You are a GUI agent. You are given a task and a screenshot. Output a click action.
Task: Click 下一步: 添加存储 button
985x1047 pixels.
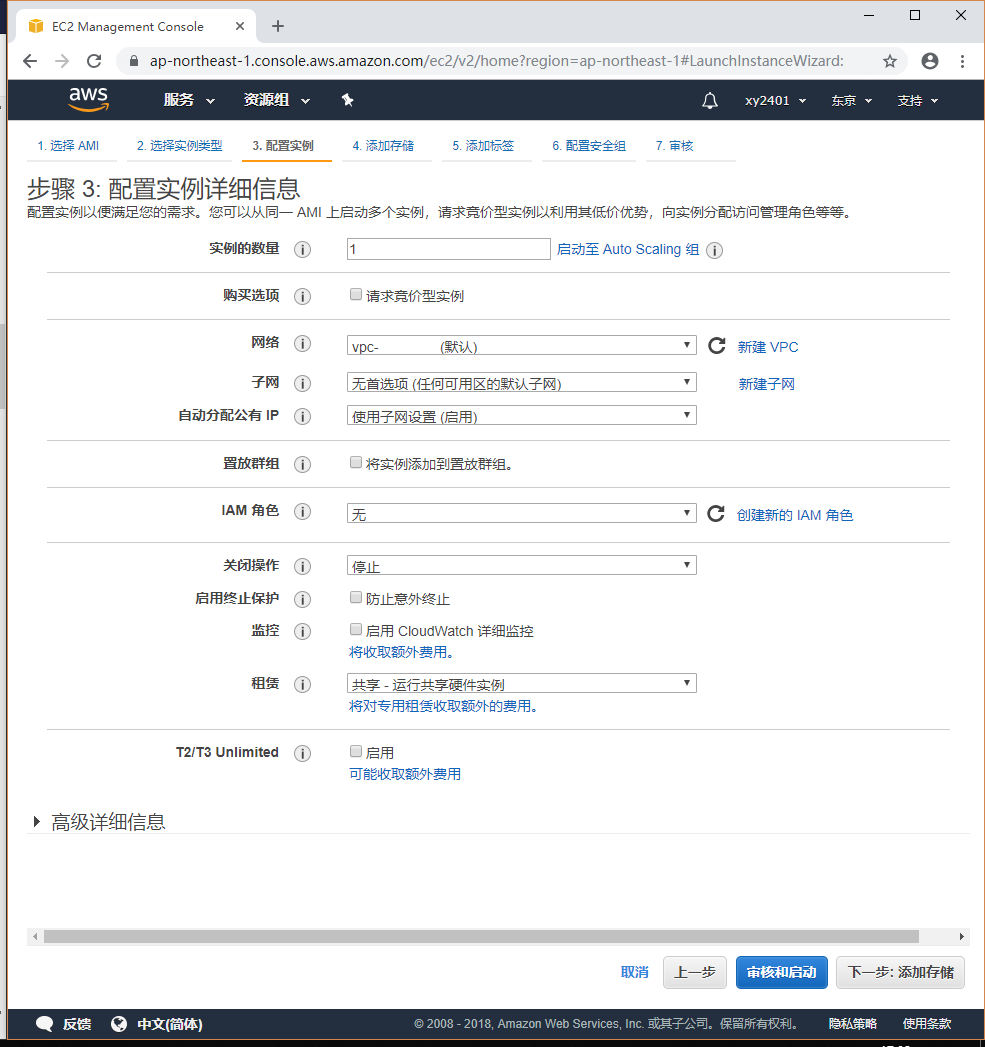tap(900, 972)
